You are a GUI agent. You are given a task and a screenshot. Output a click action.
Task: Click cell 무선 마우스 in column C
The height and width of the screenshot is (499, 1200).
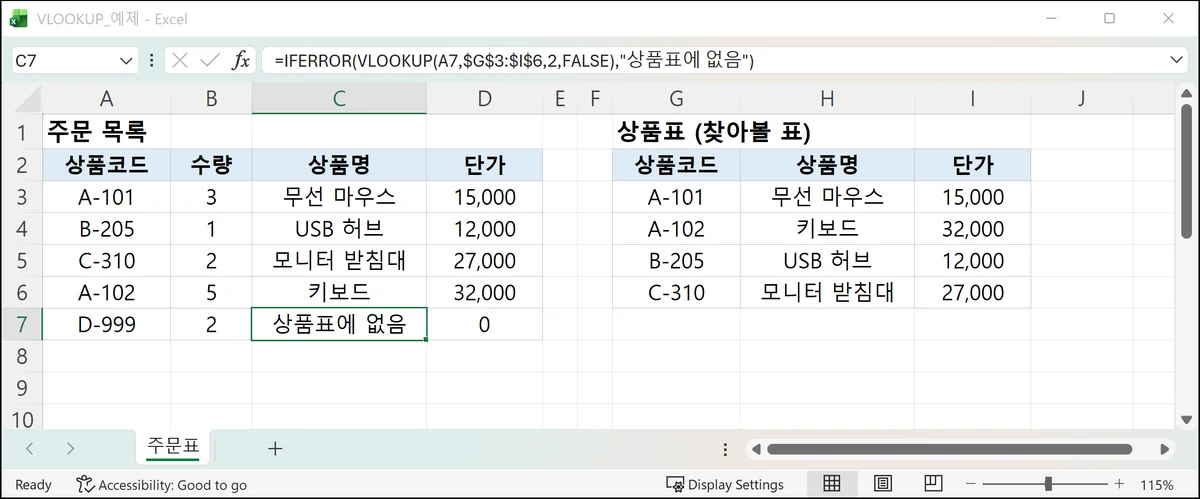click(339, 196)
